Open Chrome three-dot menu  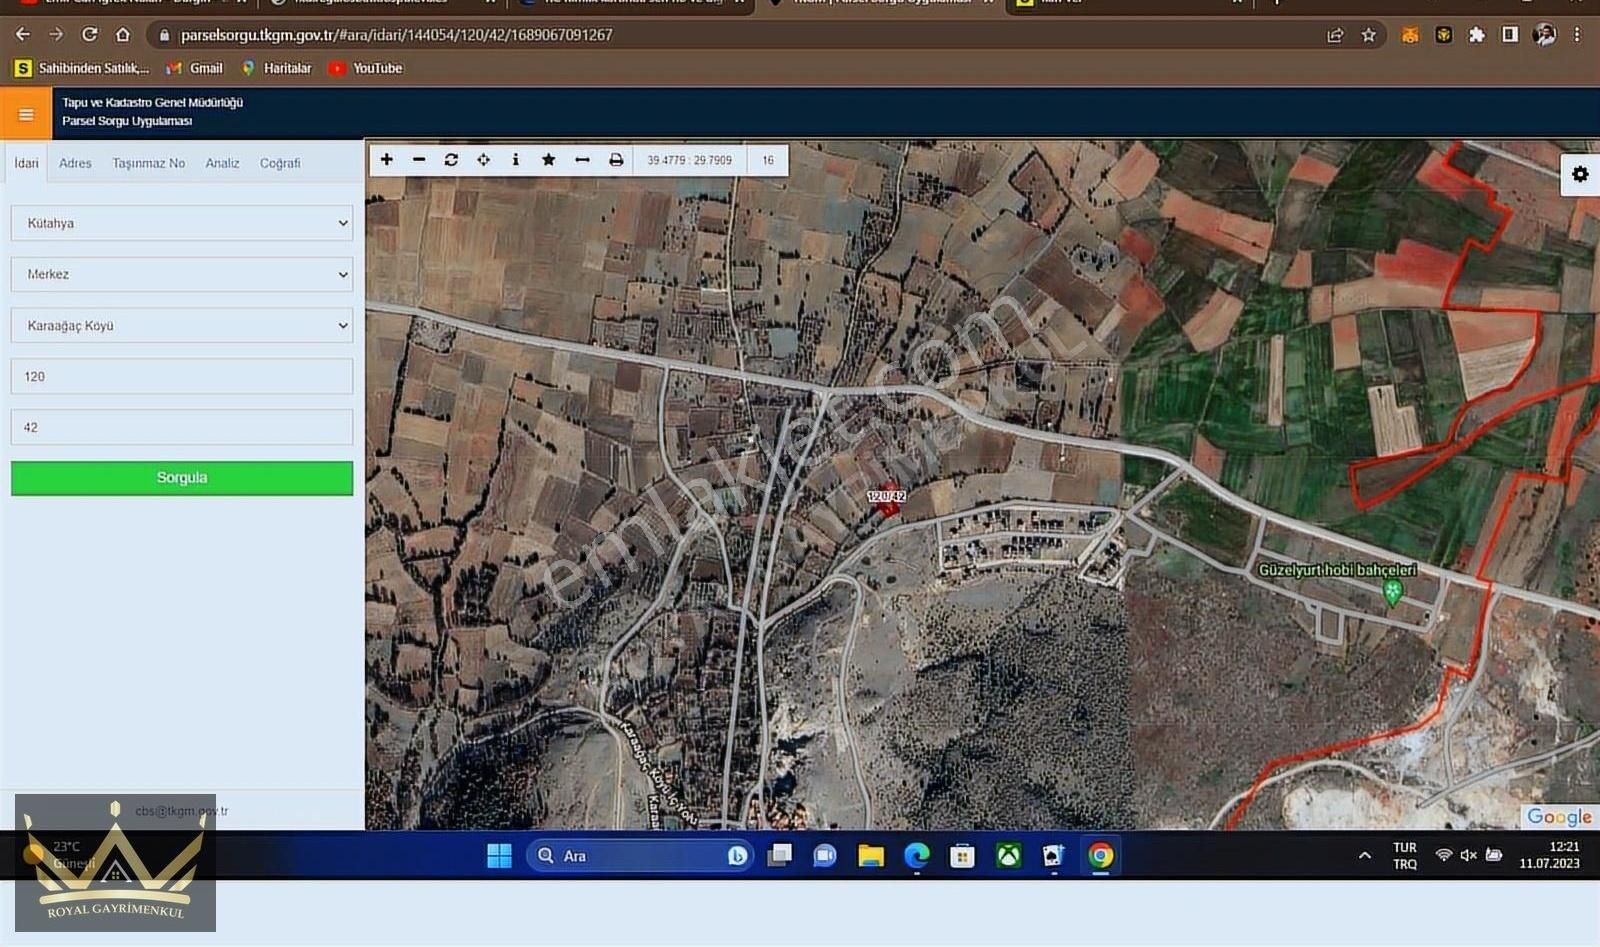(x=1577, y=35)
